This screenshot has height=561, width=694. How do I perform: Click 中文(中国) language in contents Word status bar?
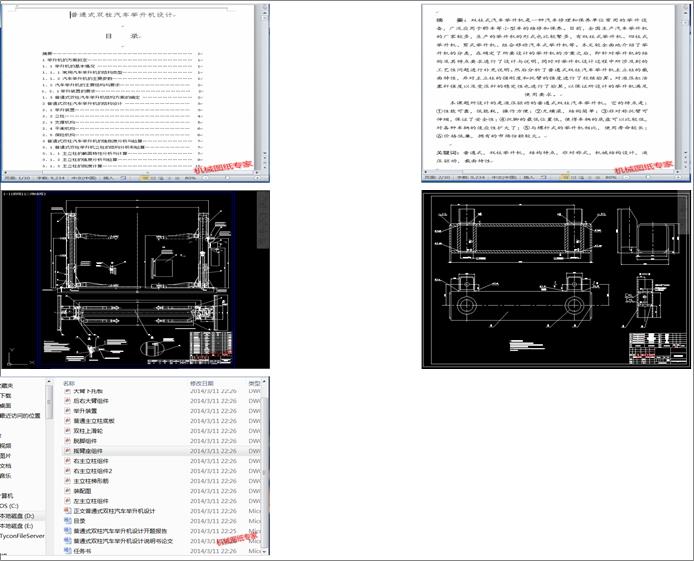[84, 178]
